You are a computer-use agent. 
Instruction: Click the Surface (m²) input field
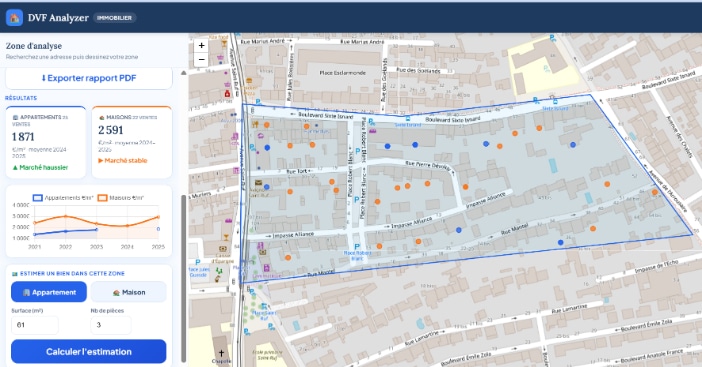point(35,325)
